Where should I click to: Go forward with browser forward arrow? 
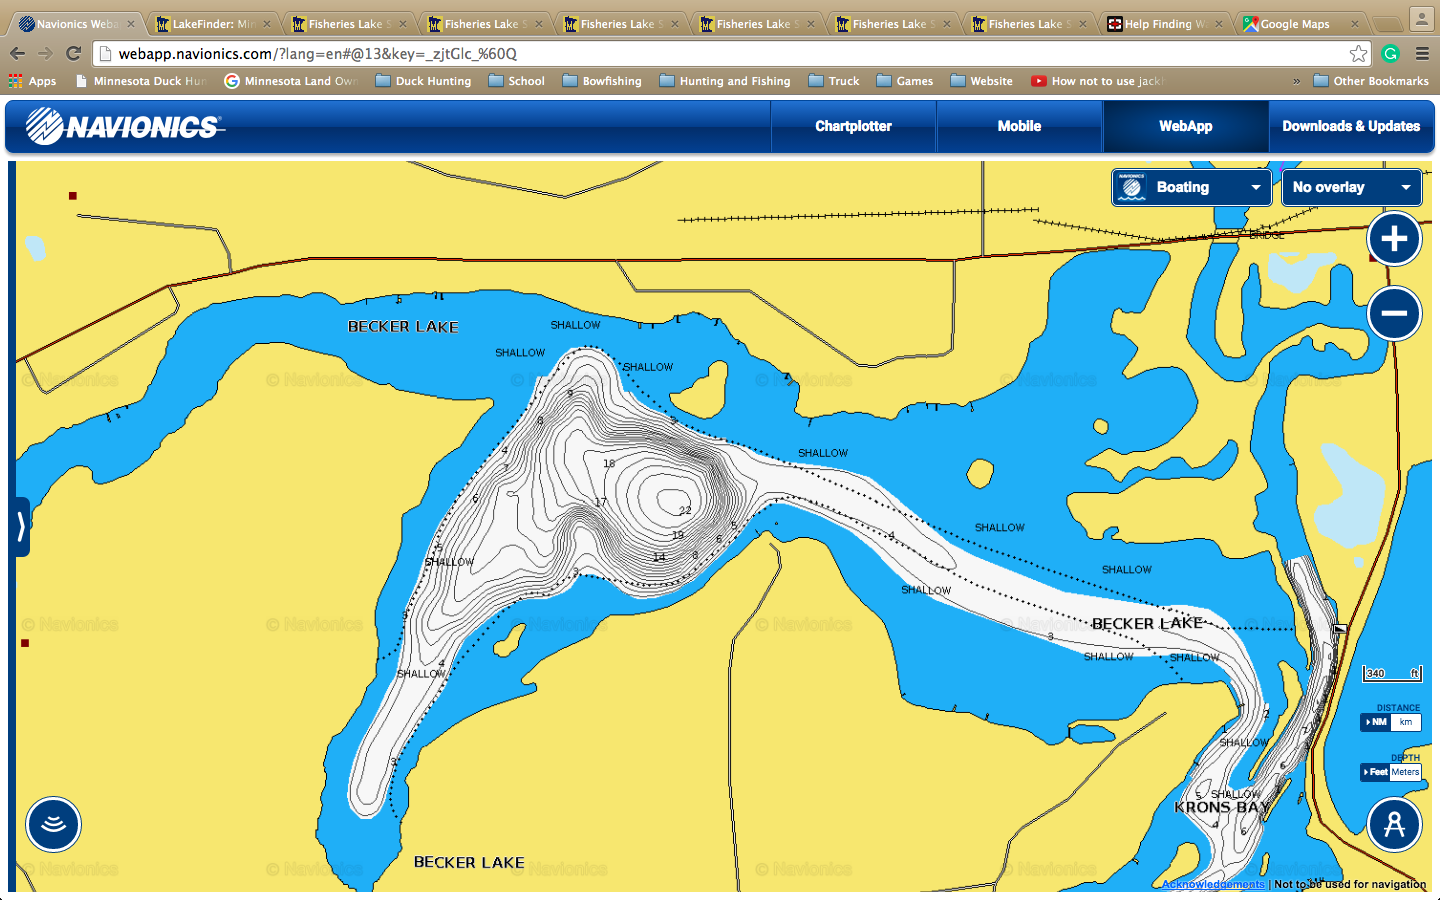[x=45, y=53]
